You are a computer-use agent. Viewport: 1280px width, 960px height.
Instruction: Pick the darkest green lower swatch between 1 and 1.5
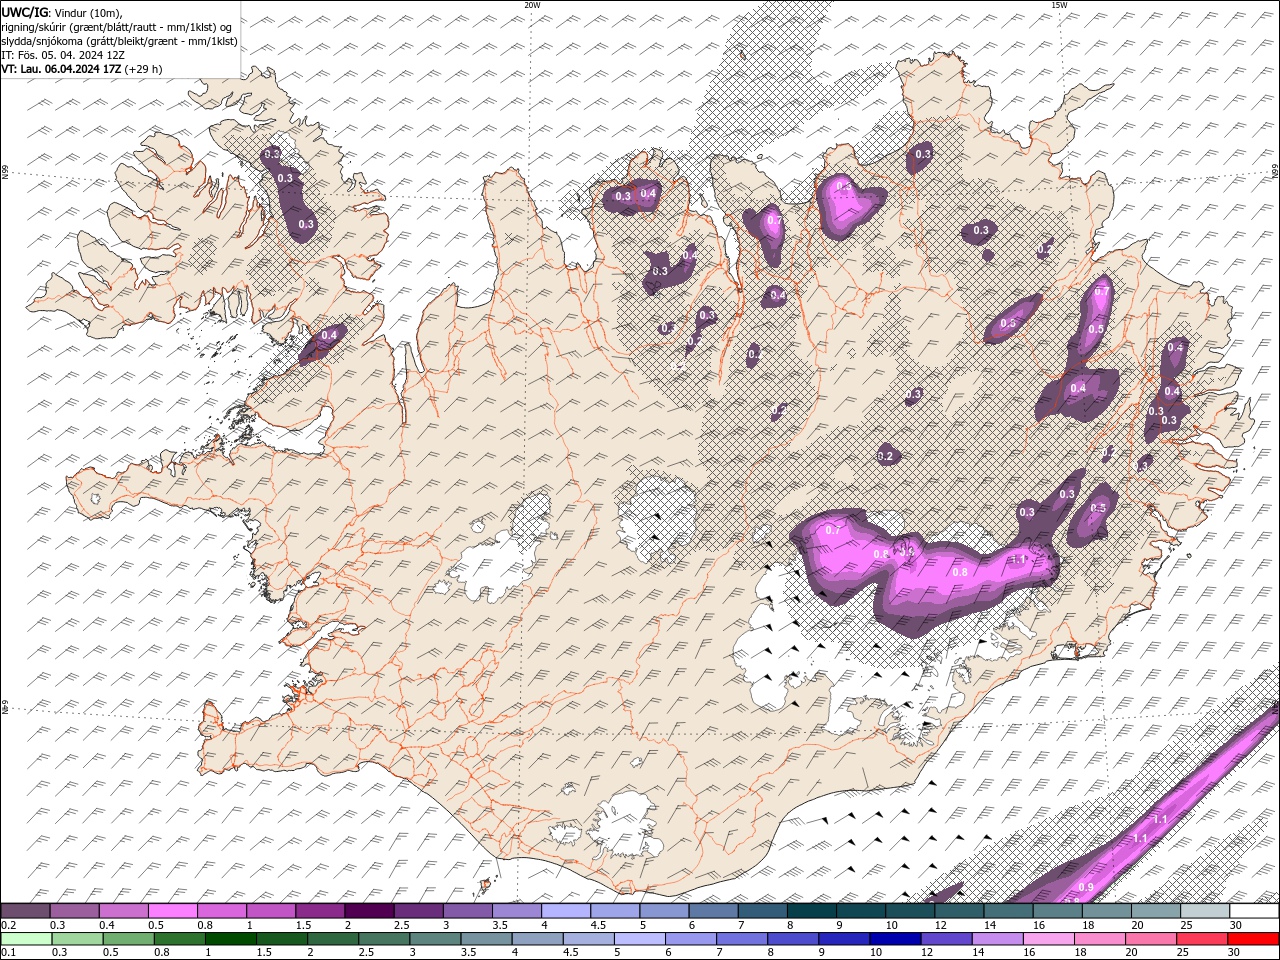click(230, 939)
